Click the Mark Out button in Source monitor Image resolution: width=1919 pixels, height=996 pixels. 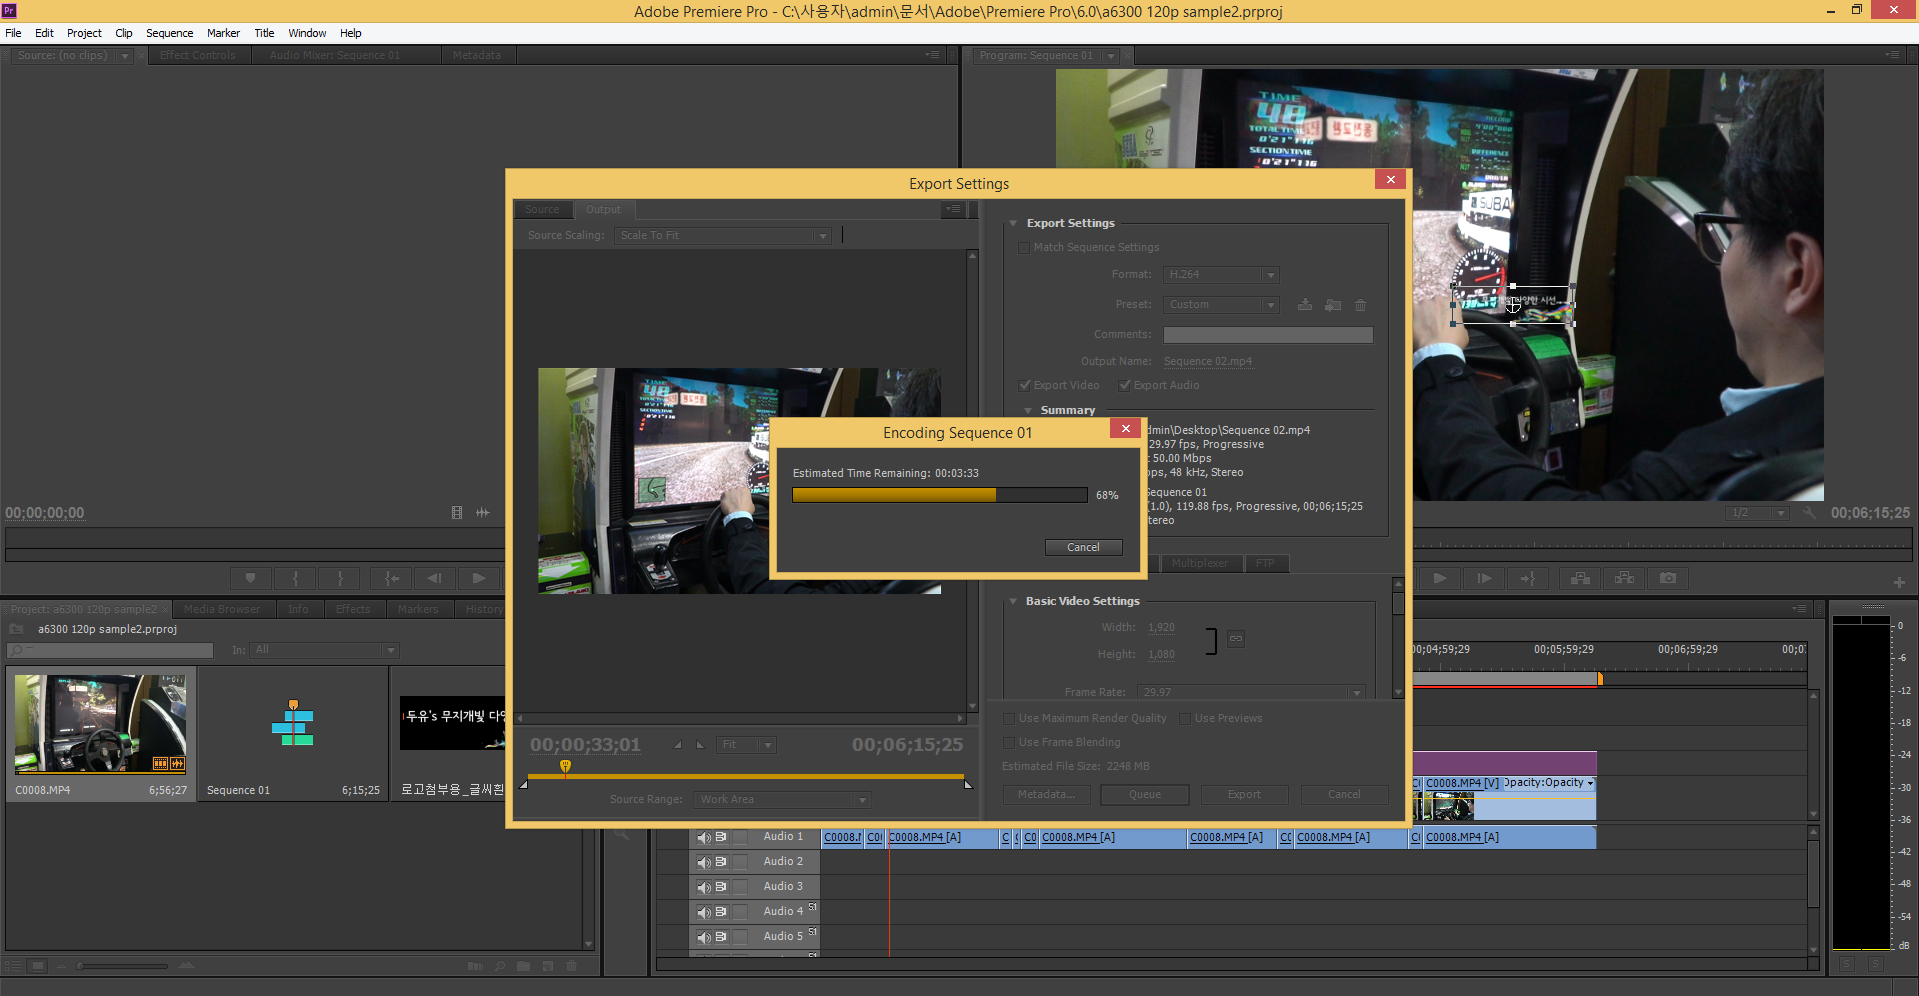(340, 578)
